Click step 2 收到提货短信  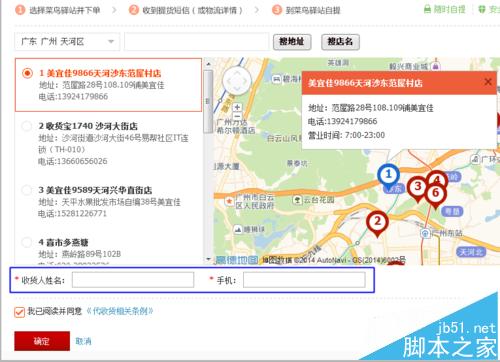click(x=186, y=10)
